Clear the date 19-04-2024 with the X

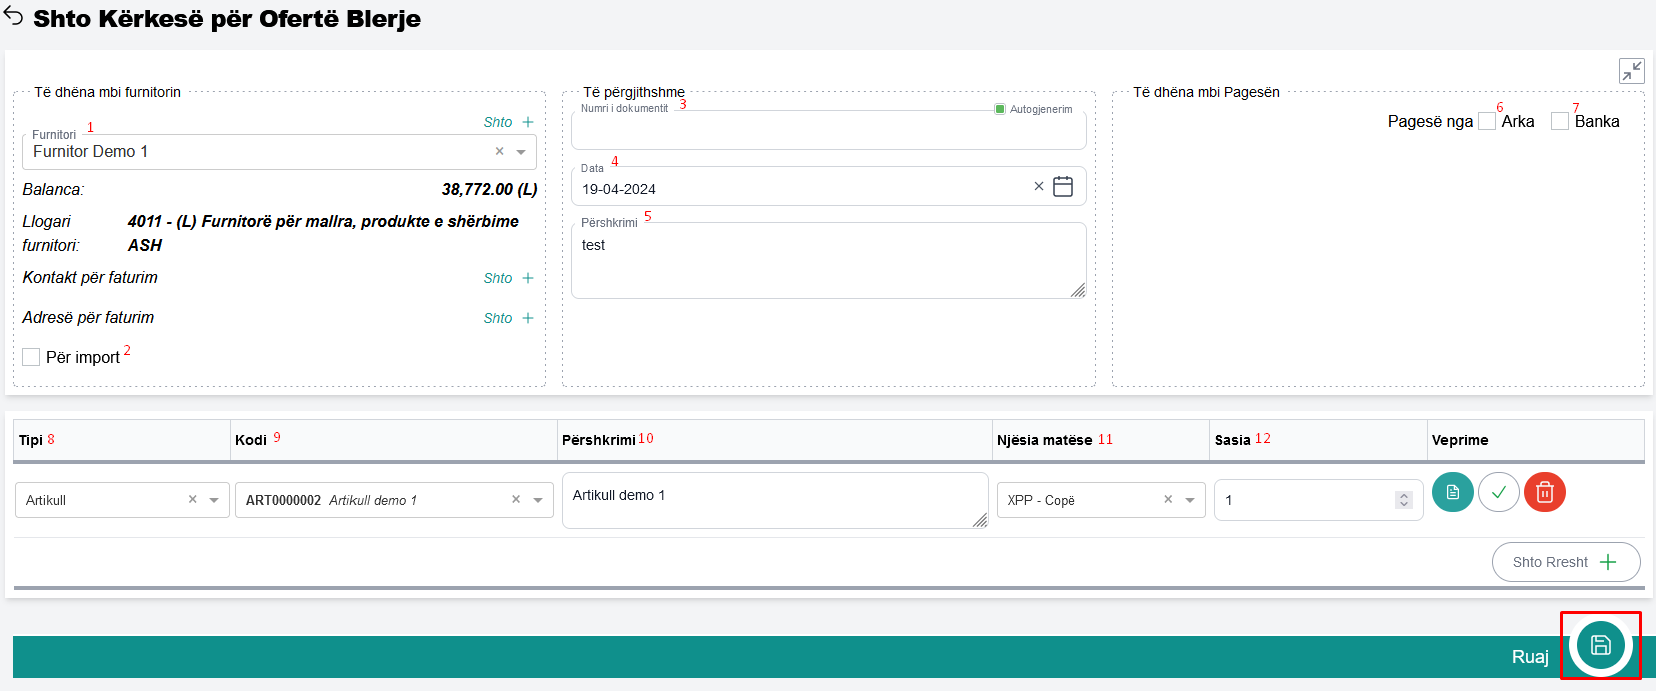pyautogui.click(x=1038, y=187)
